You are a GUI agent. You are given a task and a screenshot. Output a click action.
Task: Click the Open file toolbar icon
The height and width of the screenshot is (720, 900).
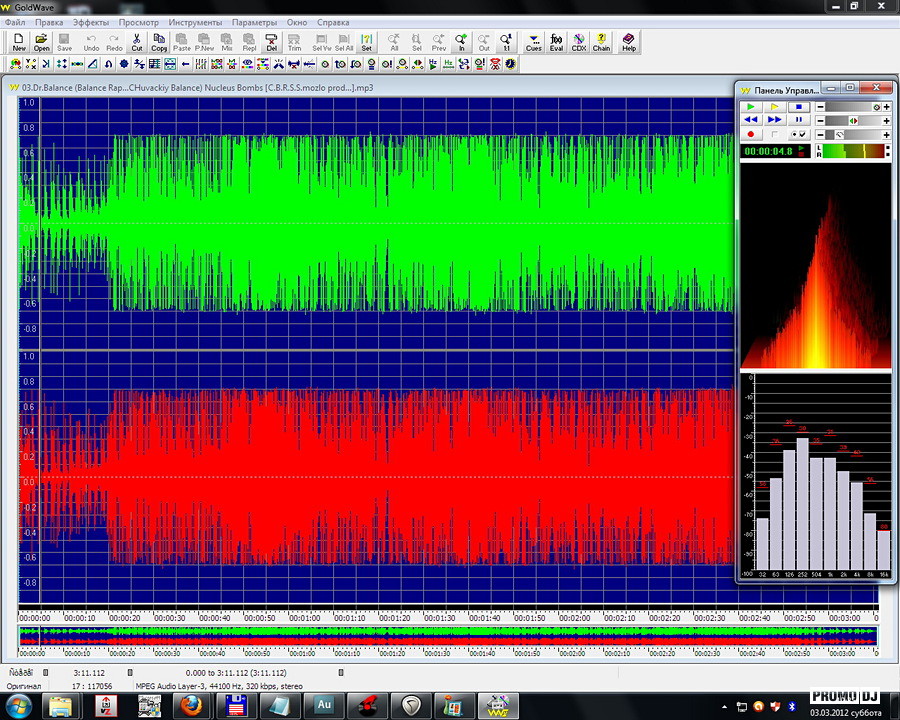(x=41, y=42)
